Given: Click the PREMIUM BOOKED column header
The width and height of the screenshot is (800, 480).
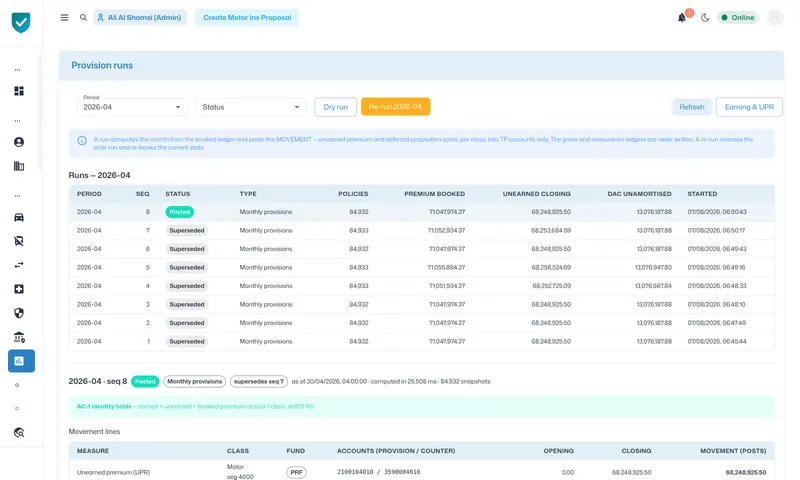Looking at the screenshot, I should click(435, 194).
